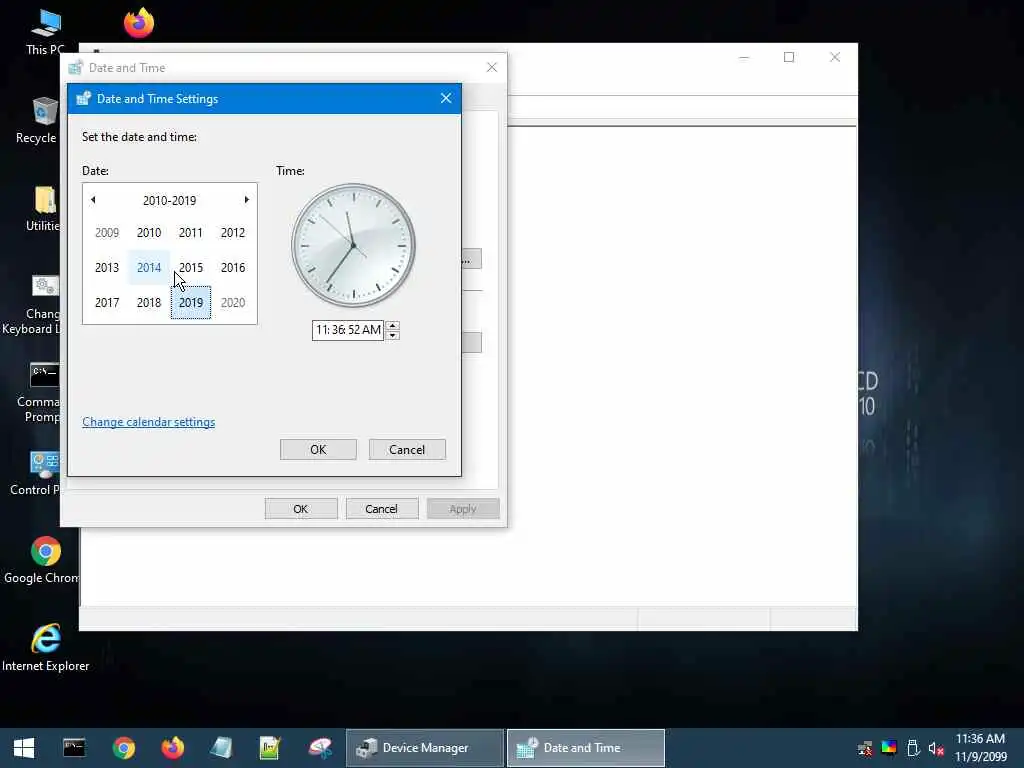Confirm with OK in Date and Time Settings
This screenshot has height=768, width=1024.
(318, 449)
